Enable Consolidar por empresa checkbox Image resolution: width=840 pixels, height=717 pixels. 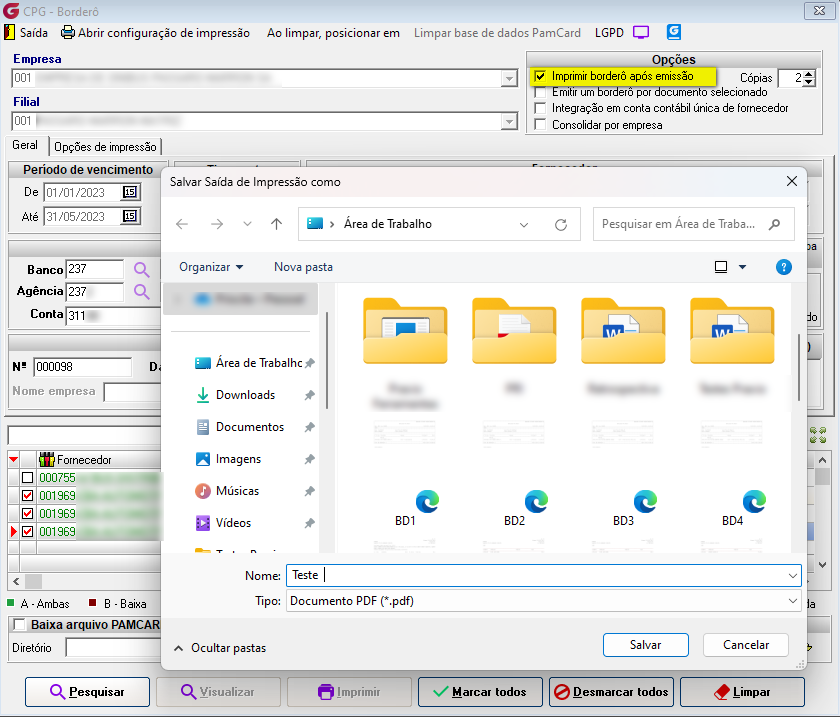pyautogui.click(x=541, y=125)
